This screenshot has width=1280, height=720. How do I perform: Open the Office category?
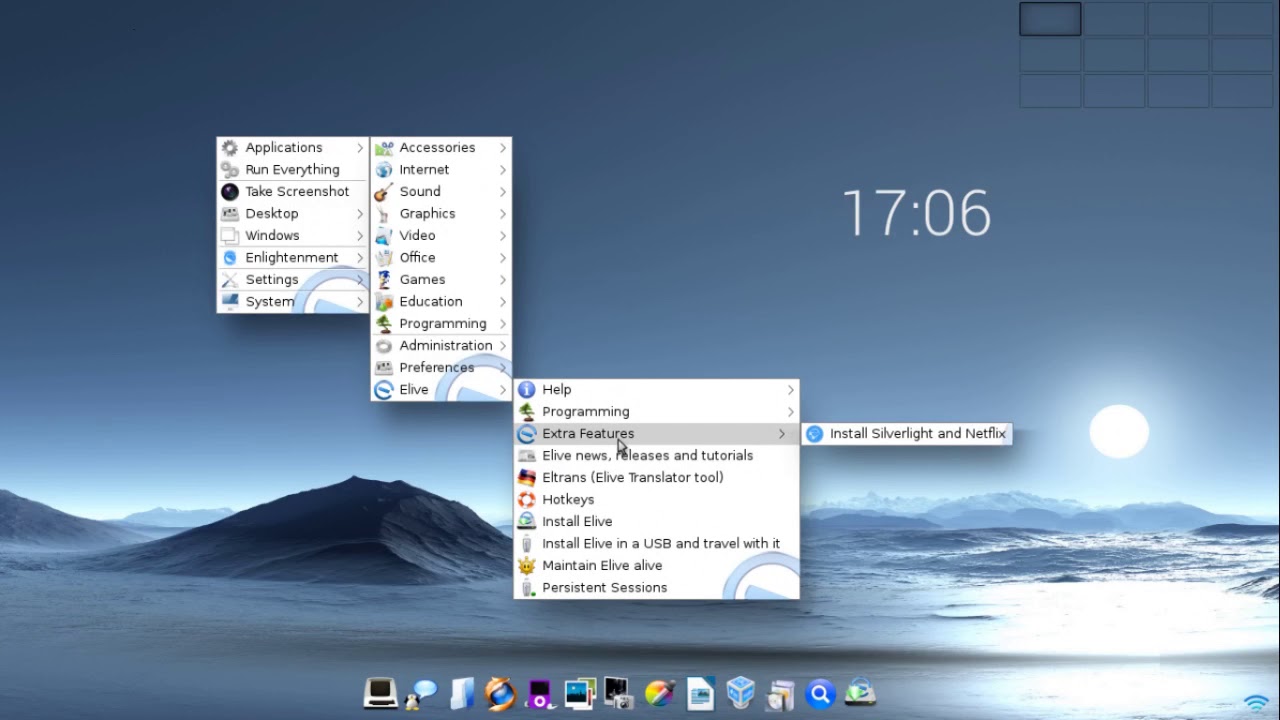(x=441, y=257)
